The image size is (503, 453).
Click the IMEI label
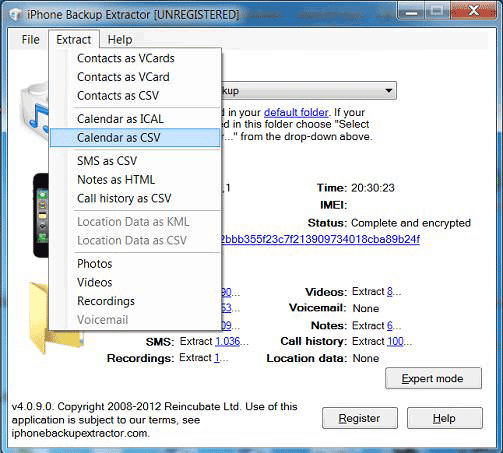click(333, 205)
